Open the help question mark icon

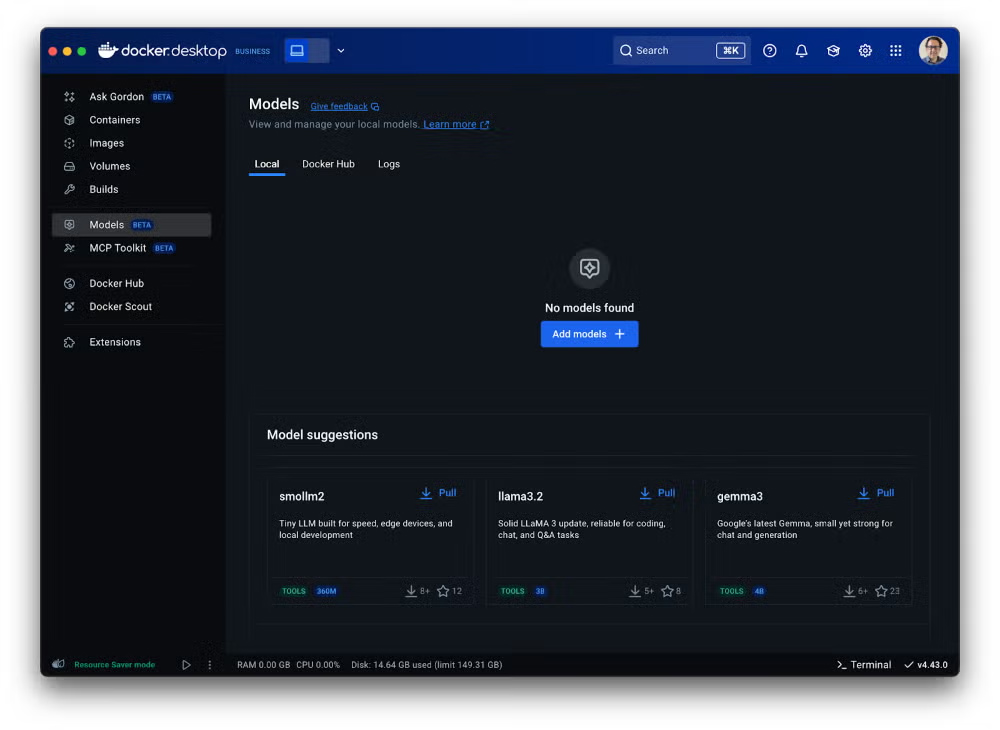coord(770,50)
